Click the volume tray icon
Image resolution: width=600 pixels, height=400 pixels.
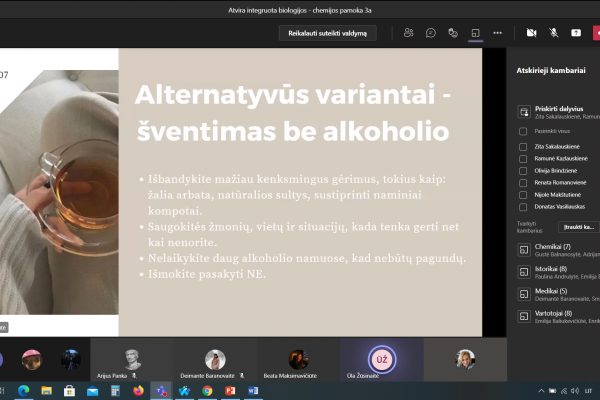575,391
